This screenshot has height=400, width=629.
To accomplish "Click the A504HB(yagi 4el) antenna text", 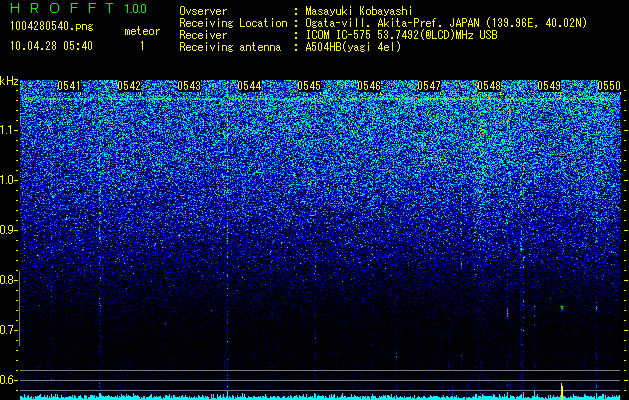I will tap(353, 47).
